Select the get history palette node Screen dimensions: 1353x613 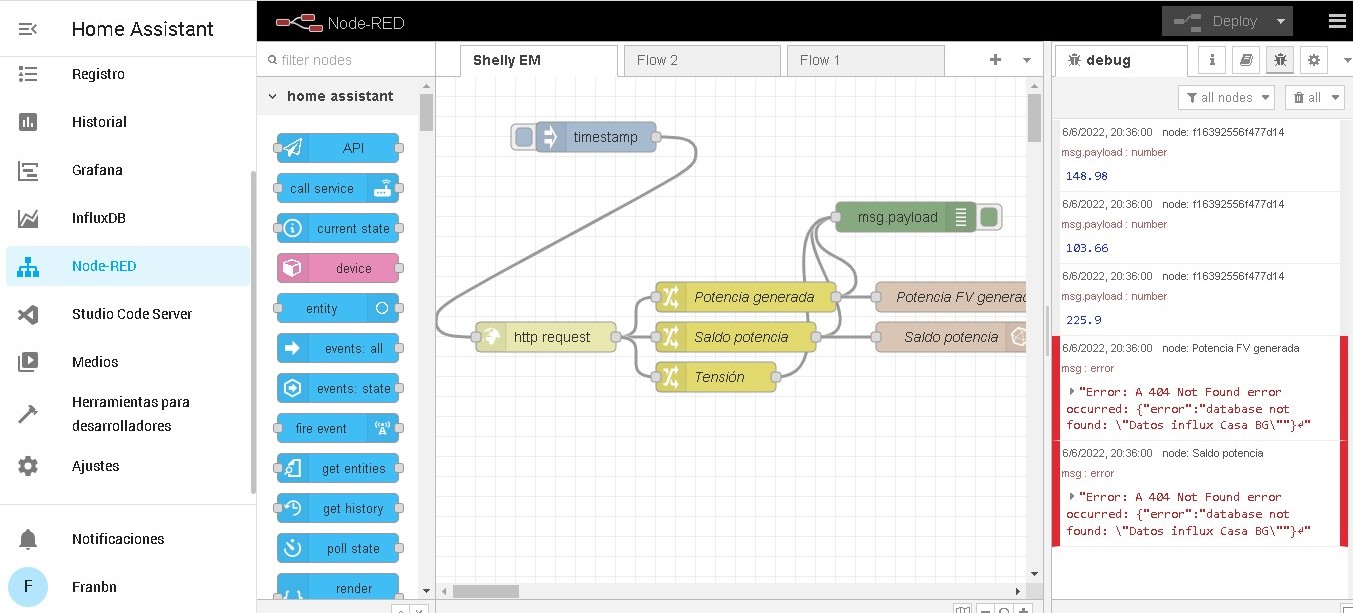pyautogui.click(x=338, y=508)
